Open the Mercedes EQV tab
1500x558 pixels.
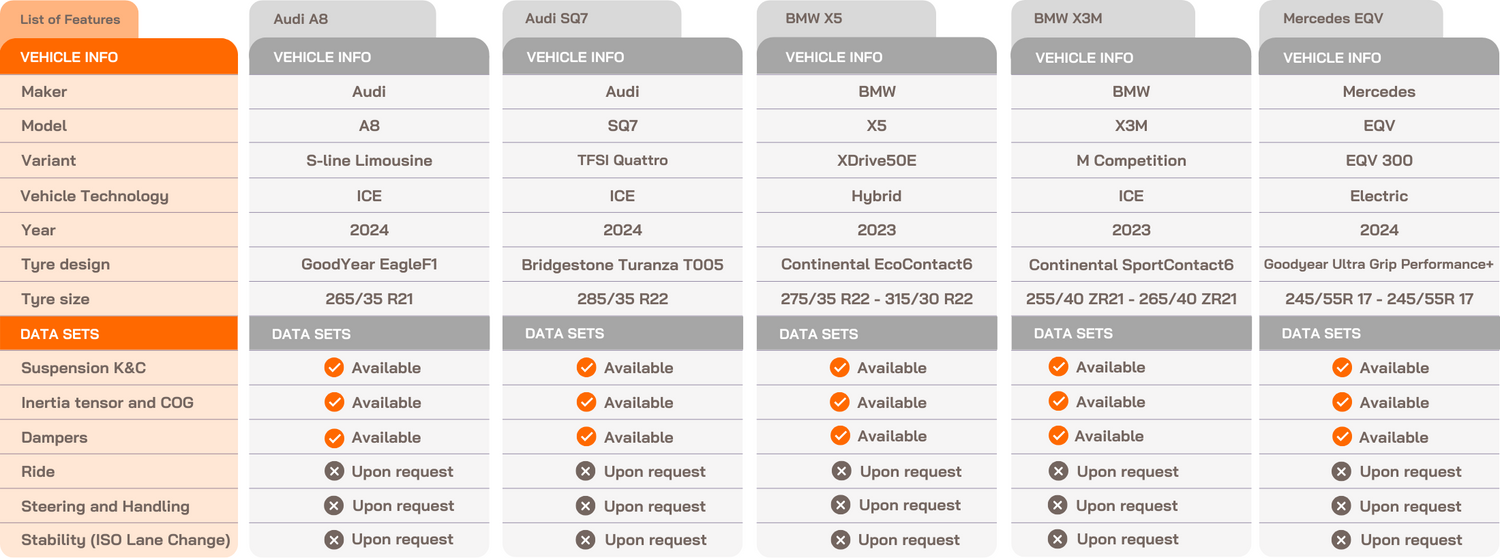coord(1349,19)
